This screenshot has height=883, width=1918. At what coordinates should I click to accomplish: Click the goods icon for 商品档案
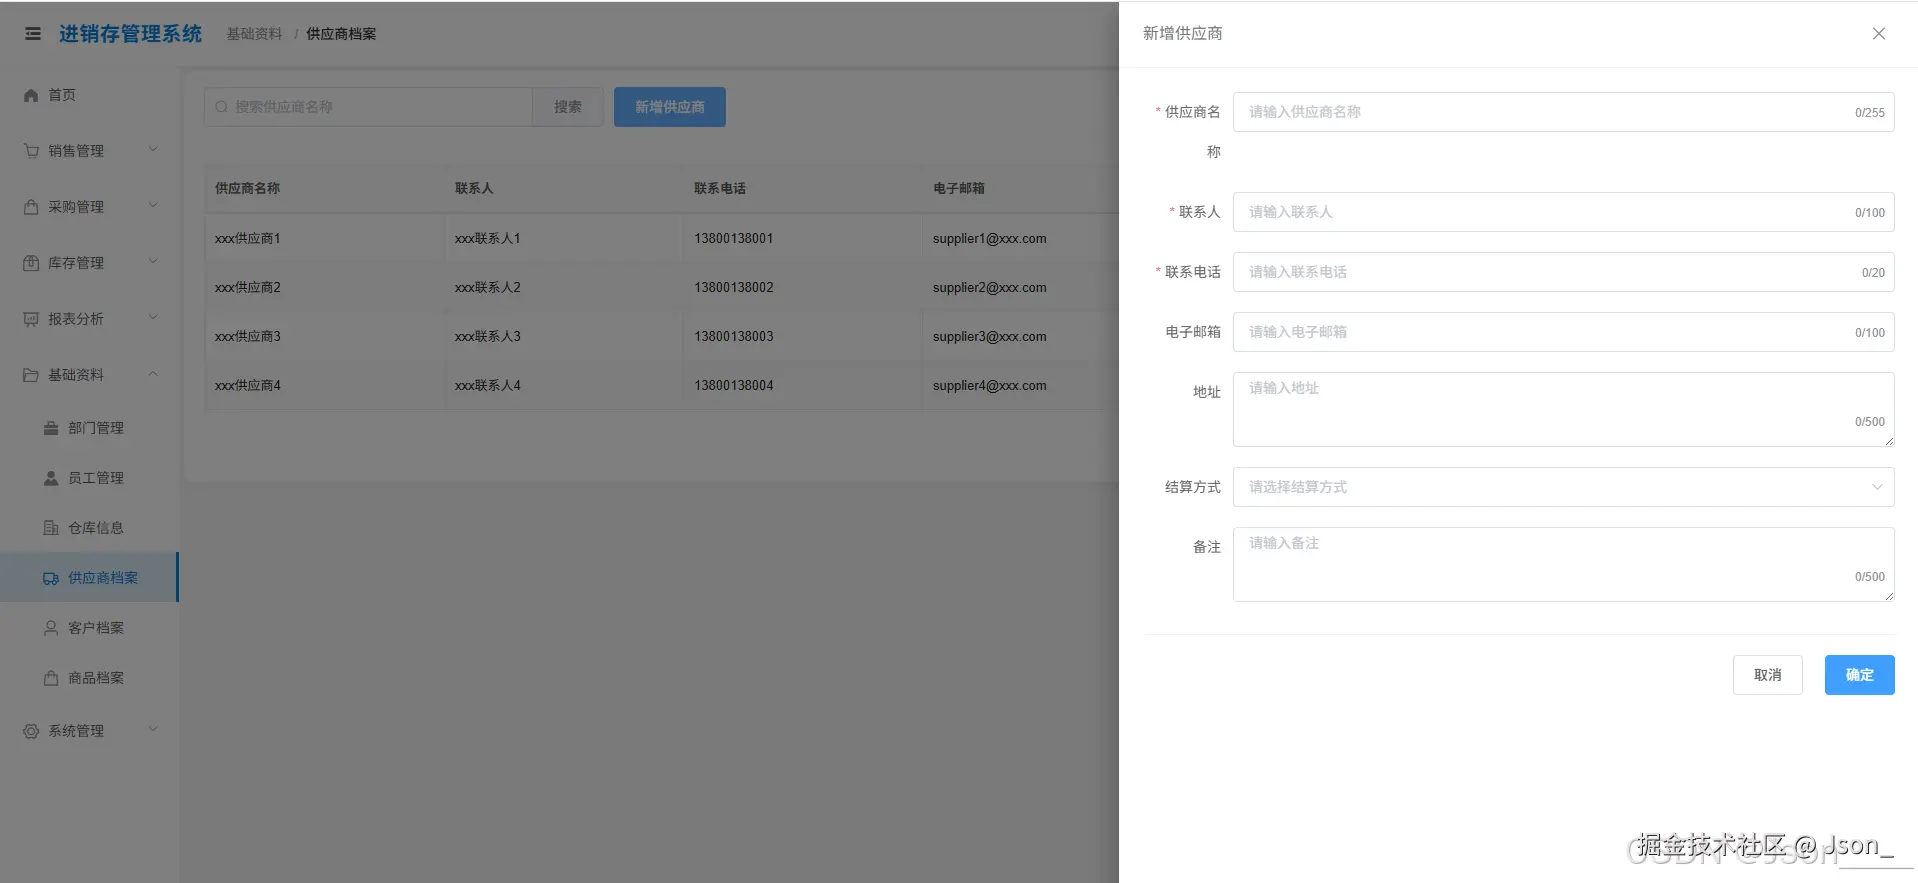click(x=51, y=678)
